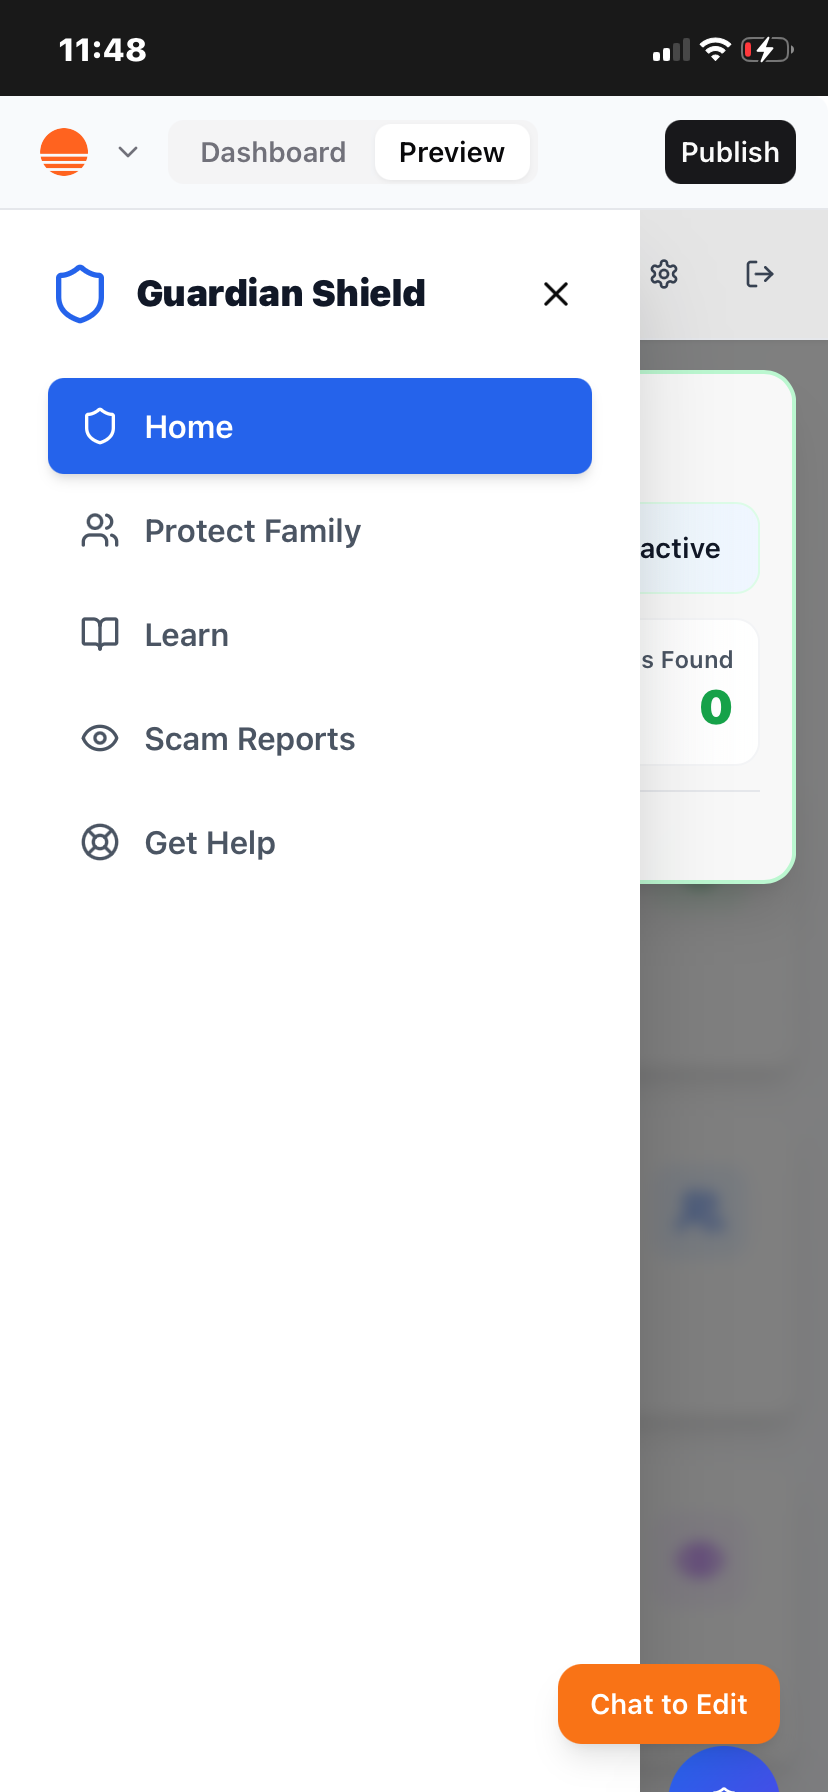The height and width of the screenshot is (1792, 828).
Task: Open the Scam Reports menu item
Action: tap(320, 738)
